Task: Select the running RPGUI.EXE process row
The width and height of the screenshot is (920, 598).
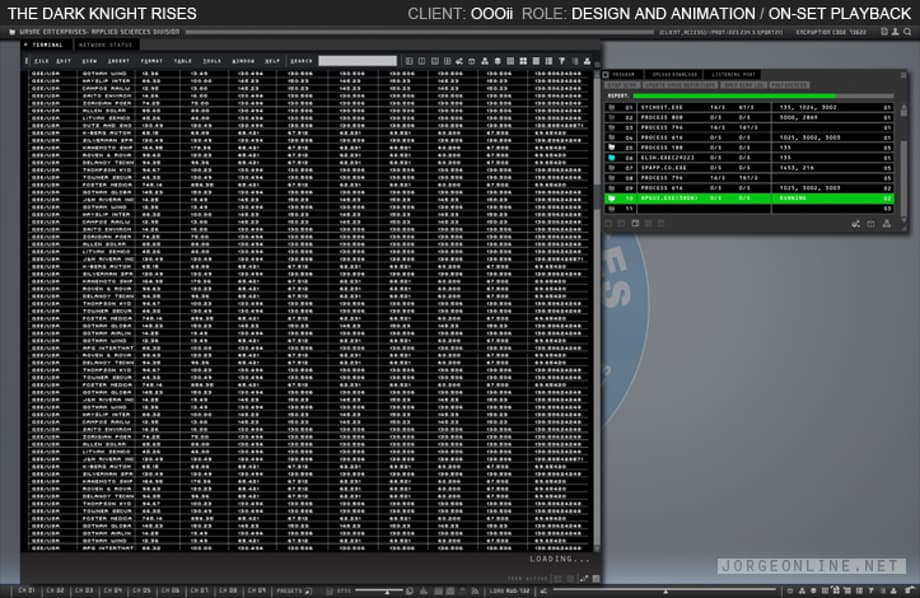Action: tap(748, 199)
